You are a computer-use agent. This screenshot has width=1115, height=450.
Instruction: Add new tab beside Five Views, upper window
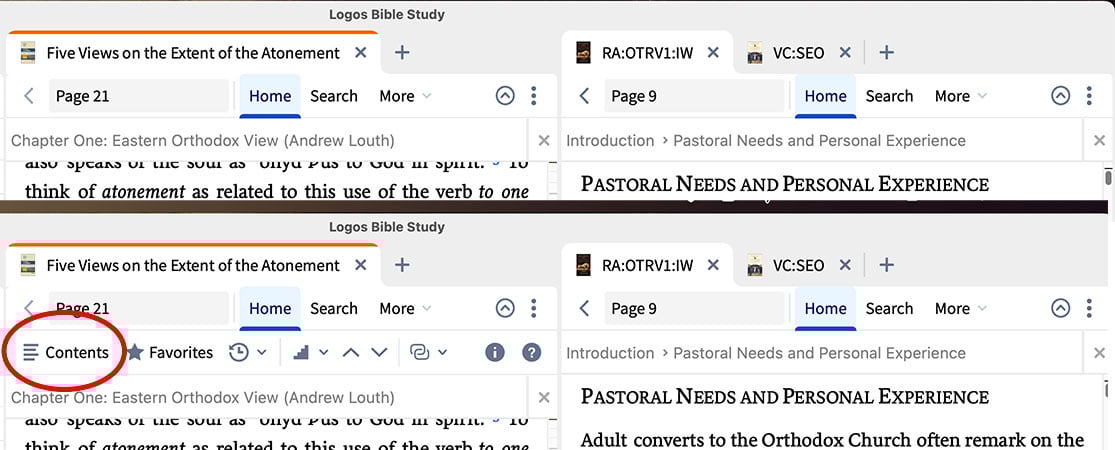coord(402,53)
